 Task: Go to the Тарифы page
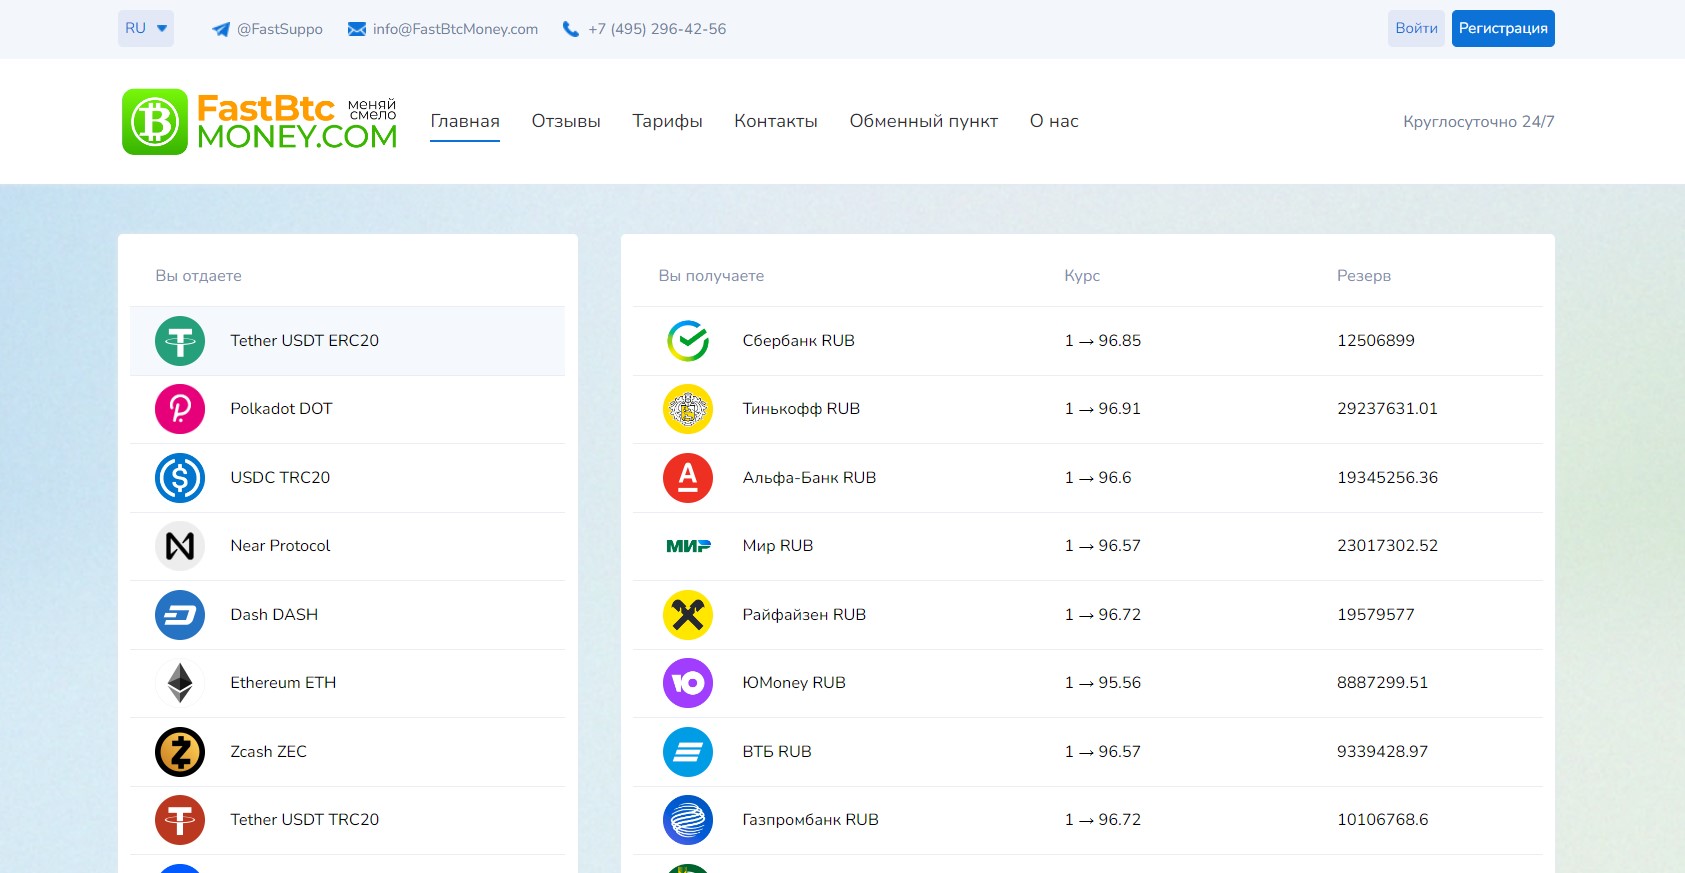667,121
